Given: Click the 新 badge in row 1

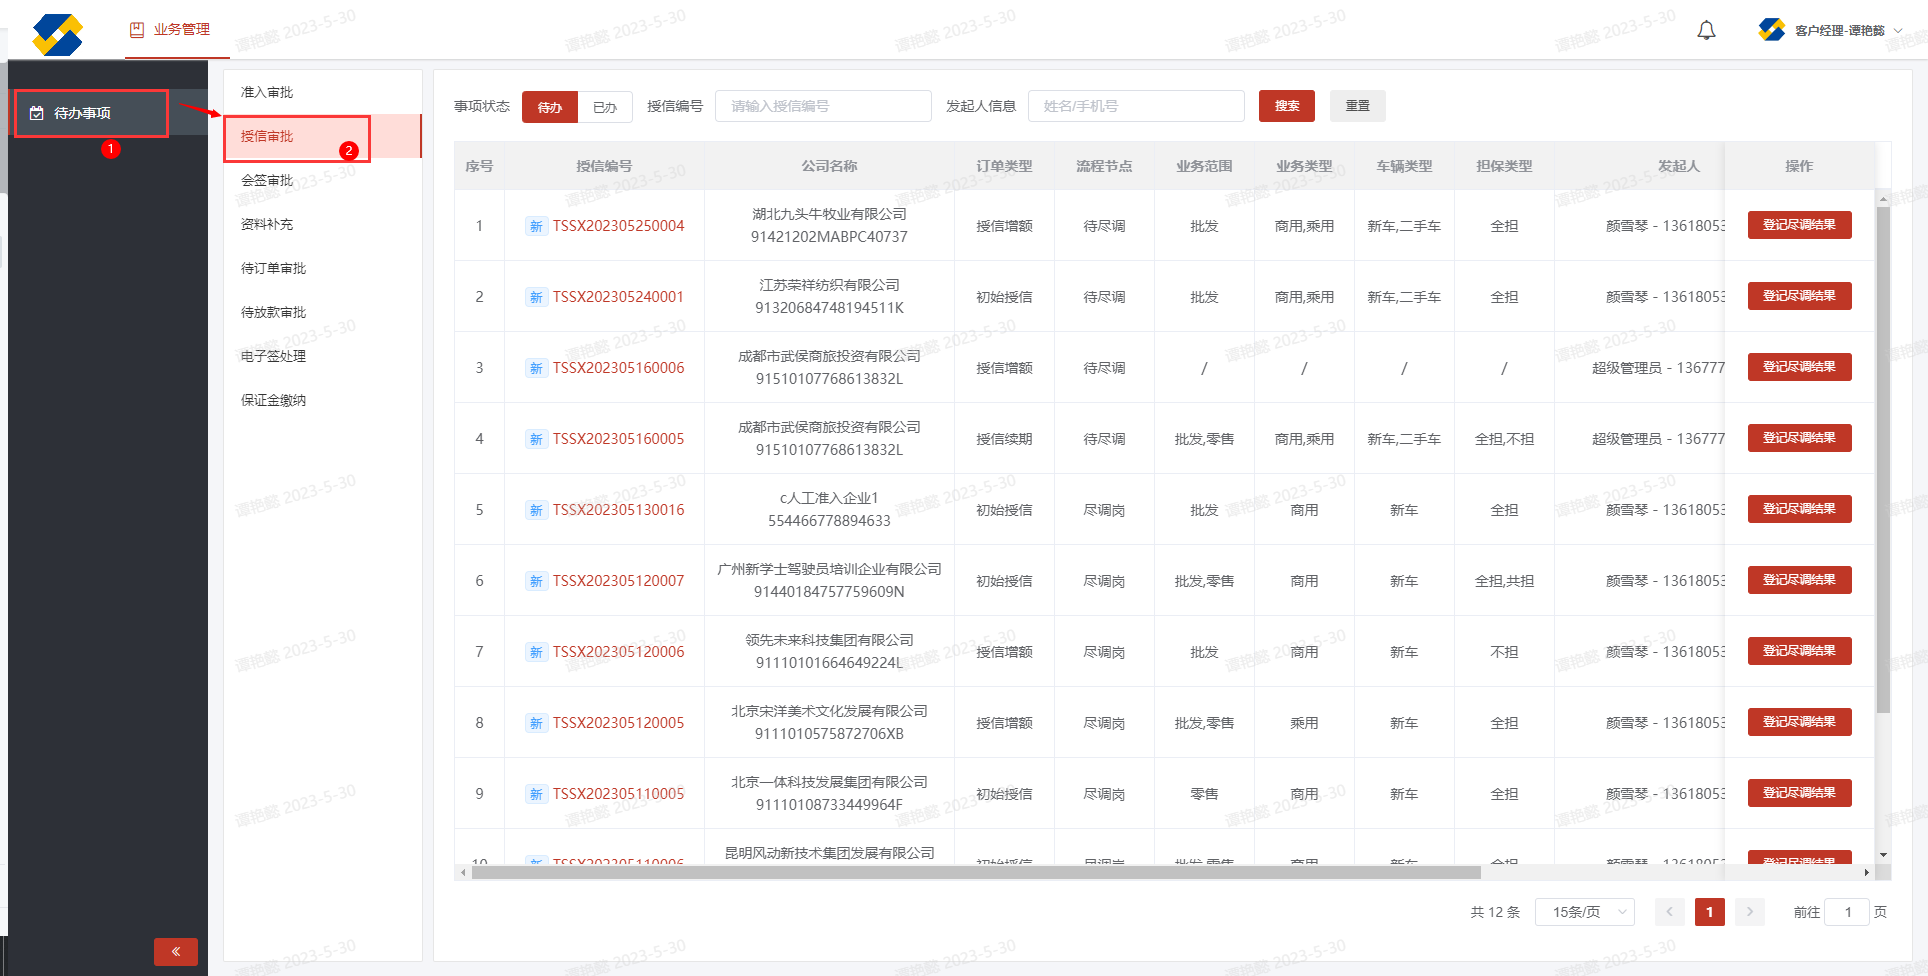Looking at the screenshot, I should [536, 227].
